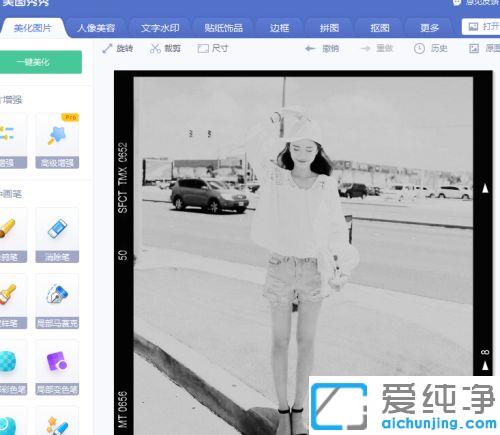Undo with the 撤销 arrow
Image resolution: width=500 pixels, height=435 pixels.
[322, 49]
